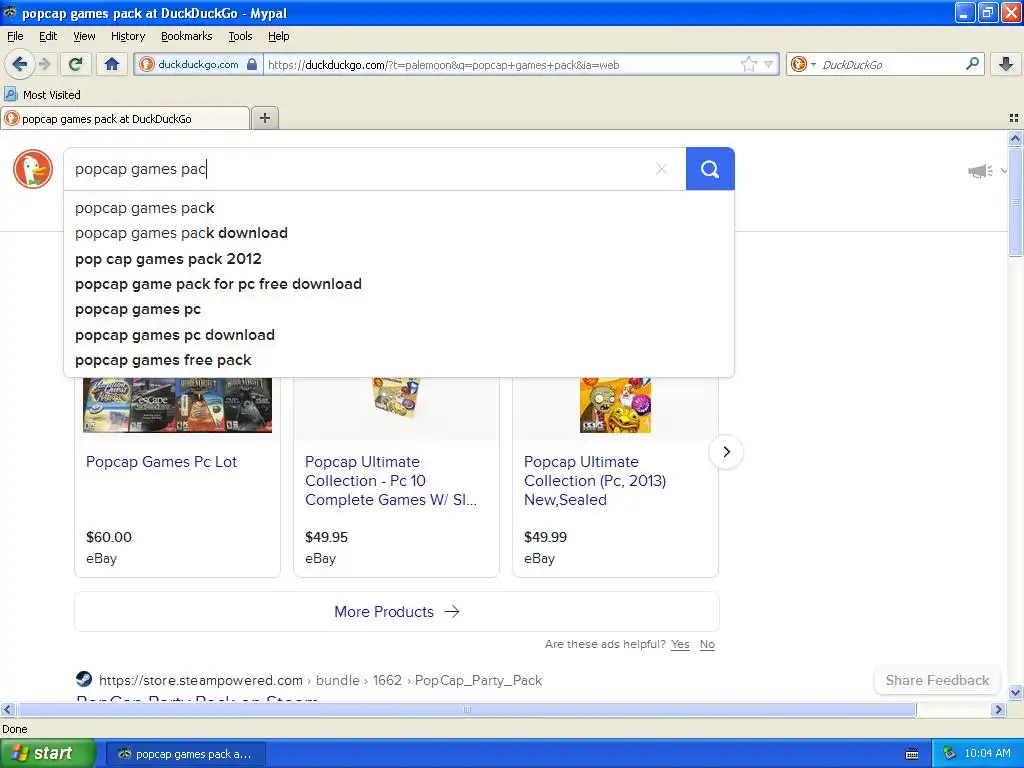This screenshot has height=768, width=1024.
Task: Submit search with blue magnifier button
Action: 710,169
